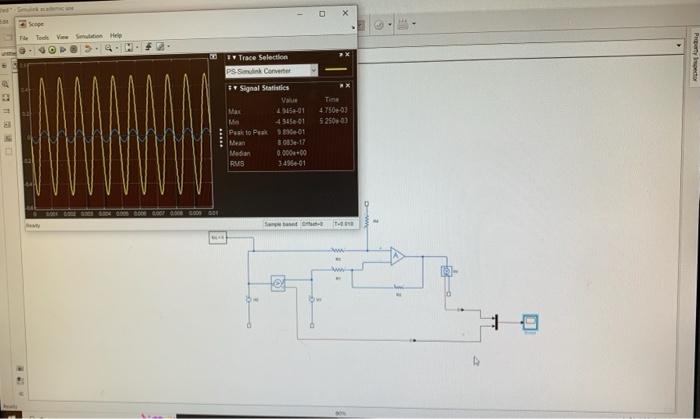Click the yellow trace line color swatch
700x419 pixels.
point(336,69)
